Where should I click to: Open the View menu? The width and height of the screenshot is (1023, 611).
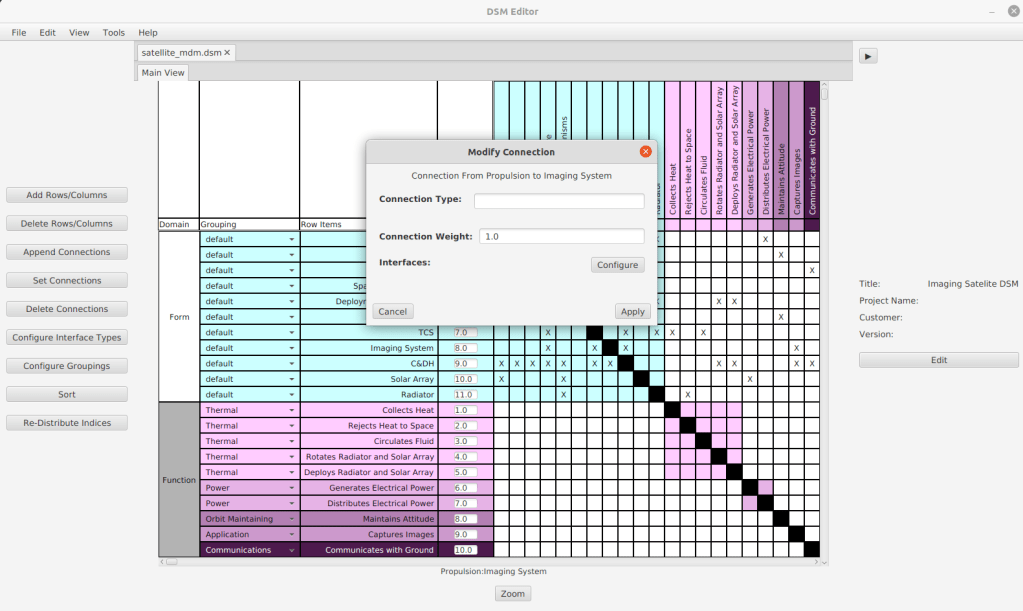[x=79, y=33]
